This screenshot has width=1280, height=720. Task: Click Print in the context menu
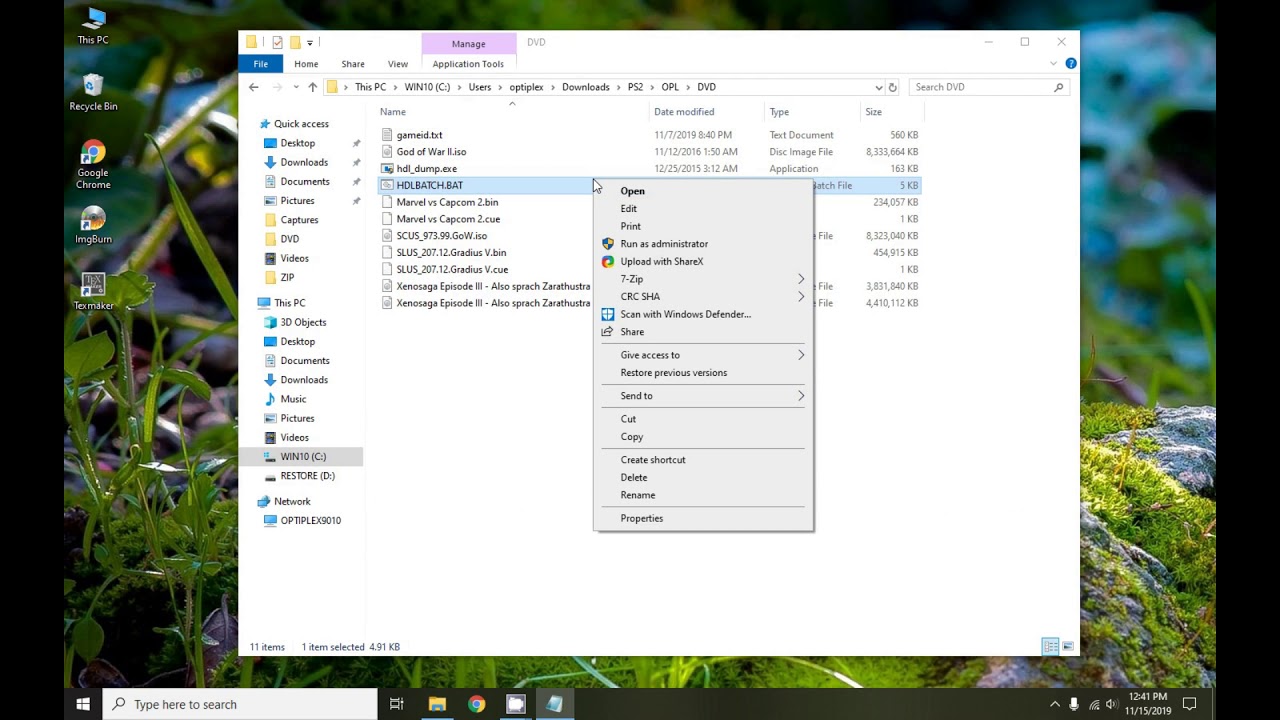(703, 227)
